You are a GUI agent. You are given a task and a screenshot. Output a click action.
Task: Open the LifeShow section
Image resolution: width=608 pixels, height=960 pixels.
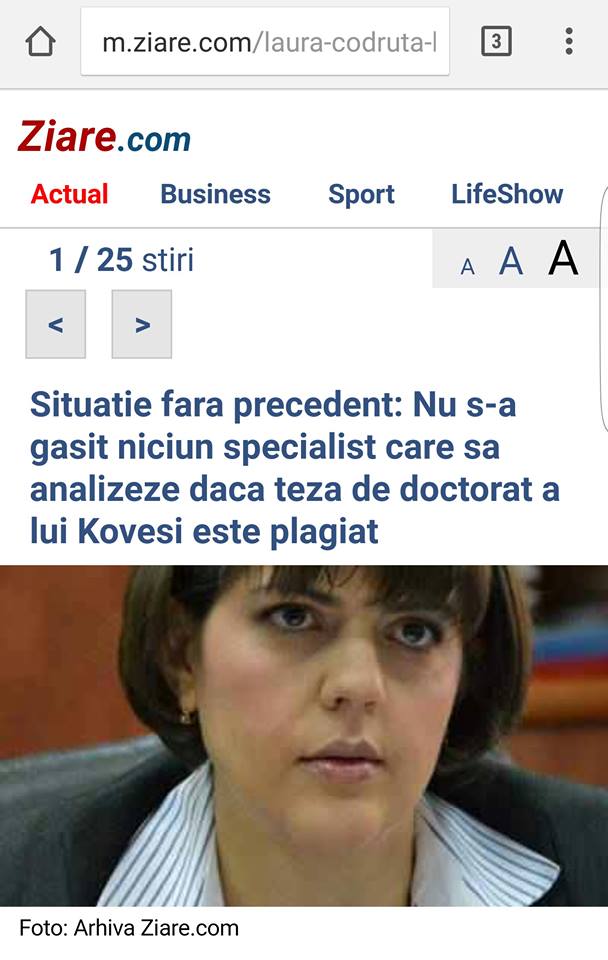[x=507, y=194]
